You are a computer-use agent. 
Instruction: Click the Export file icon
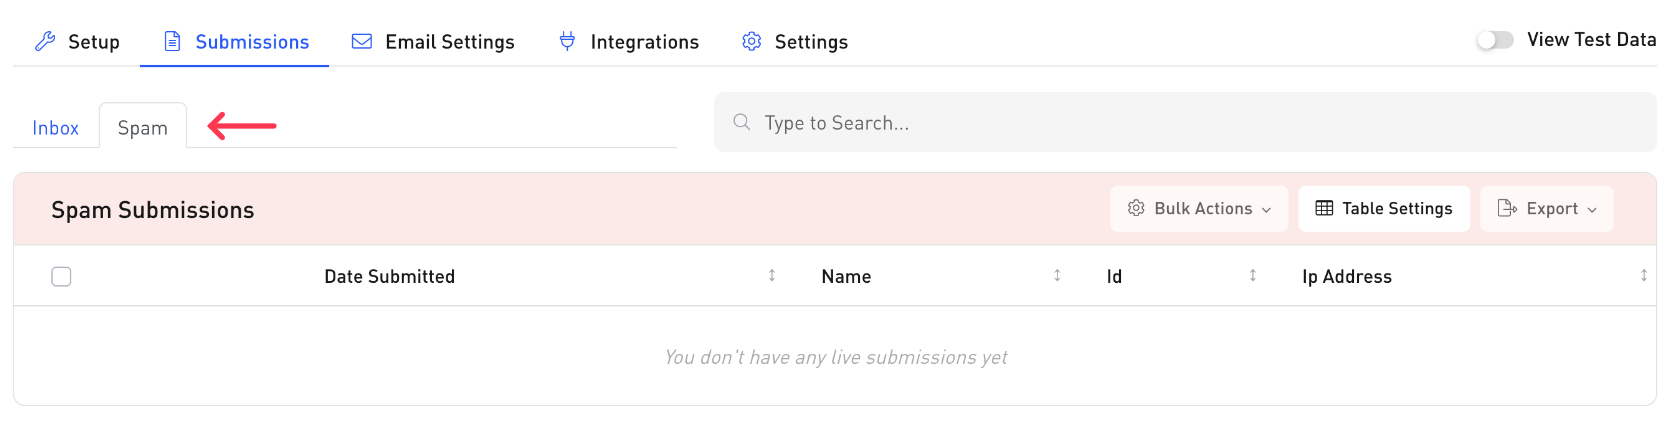click(x=1507, y=208)
